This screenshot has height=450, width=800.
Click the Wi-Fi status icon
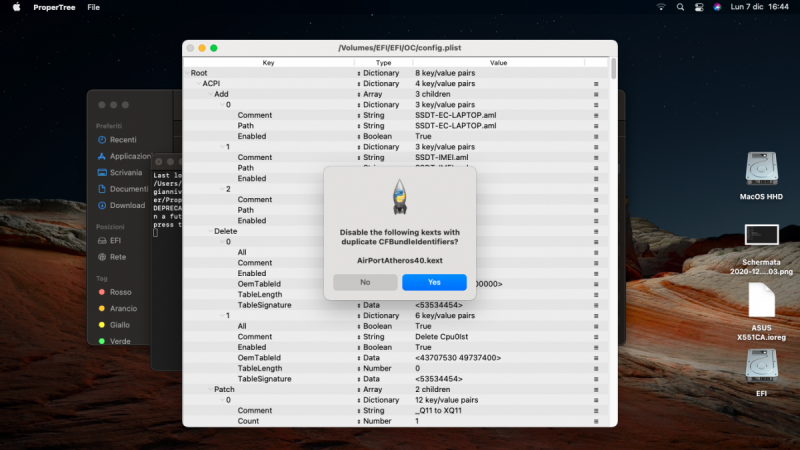(x=661, y=7)
